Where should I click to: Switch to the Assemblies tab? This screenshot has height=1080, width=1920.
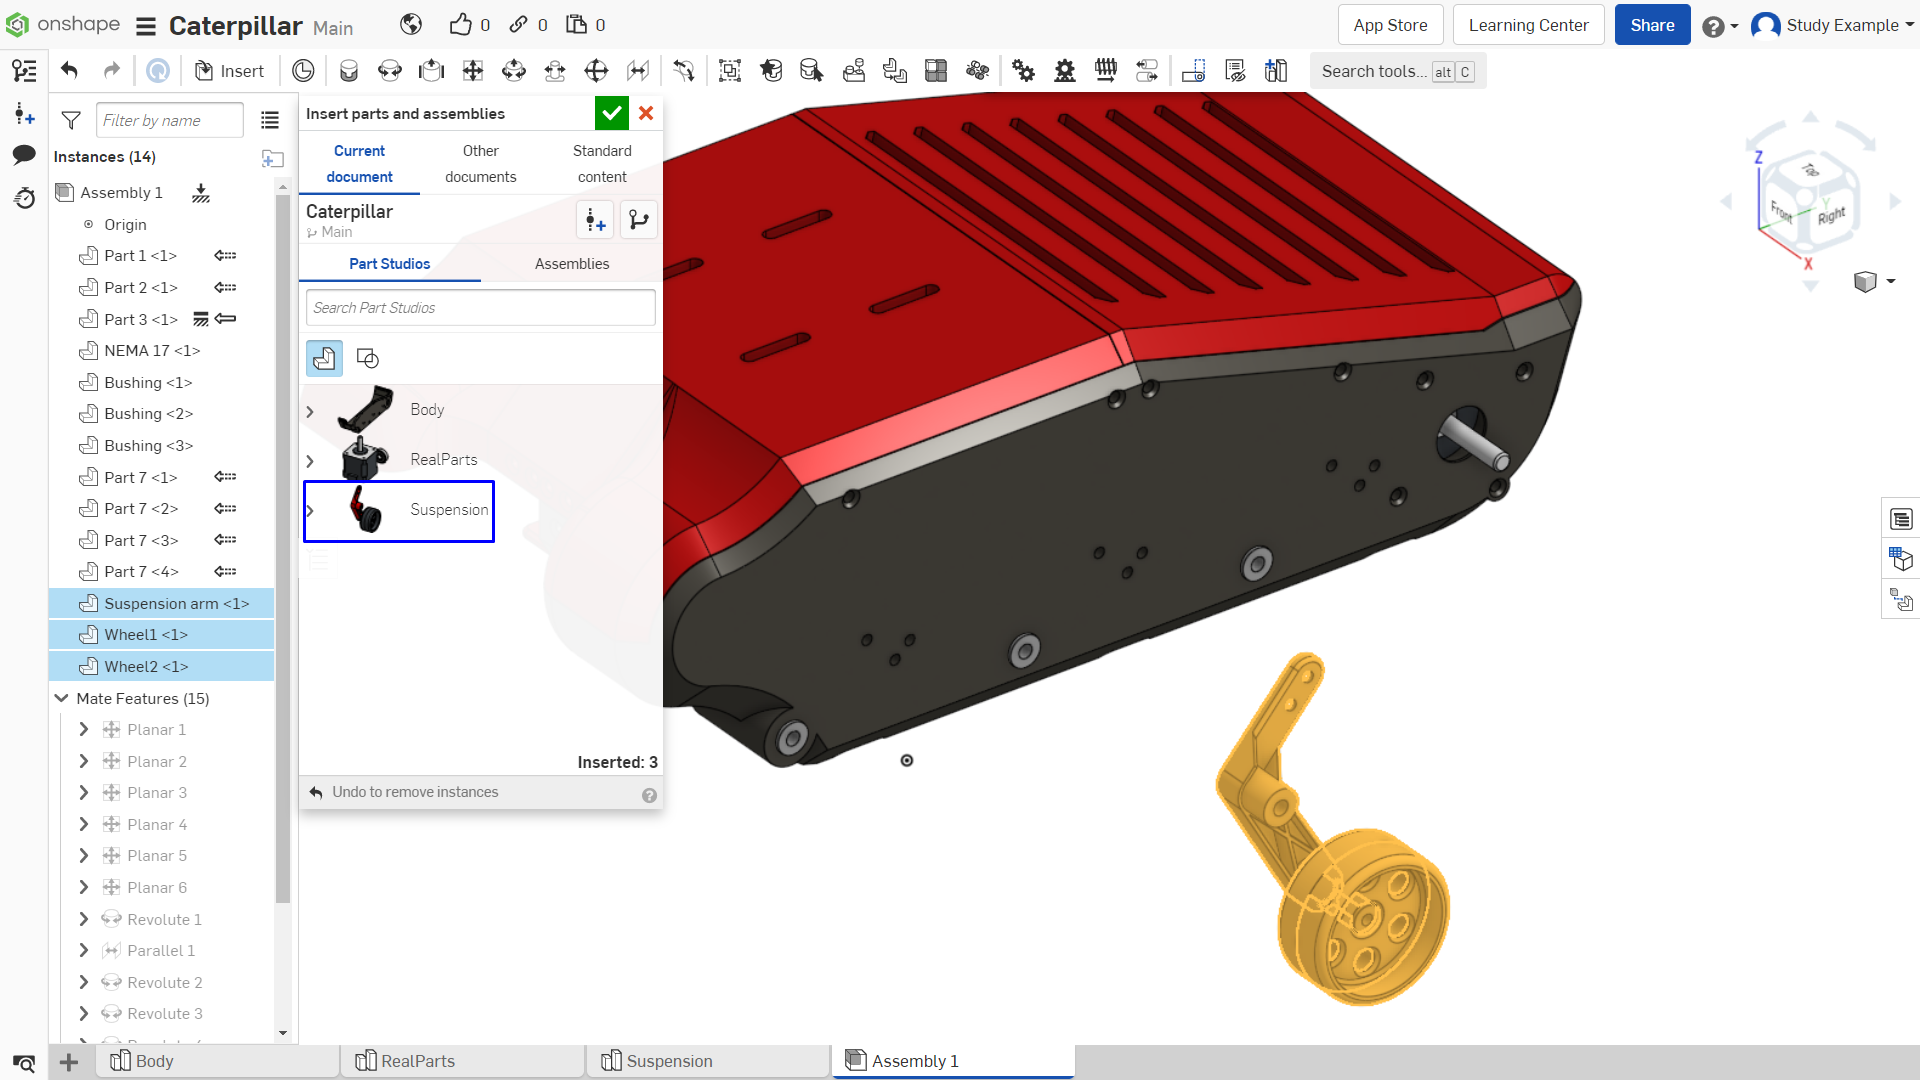(x=572, y=263)
